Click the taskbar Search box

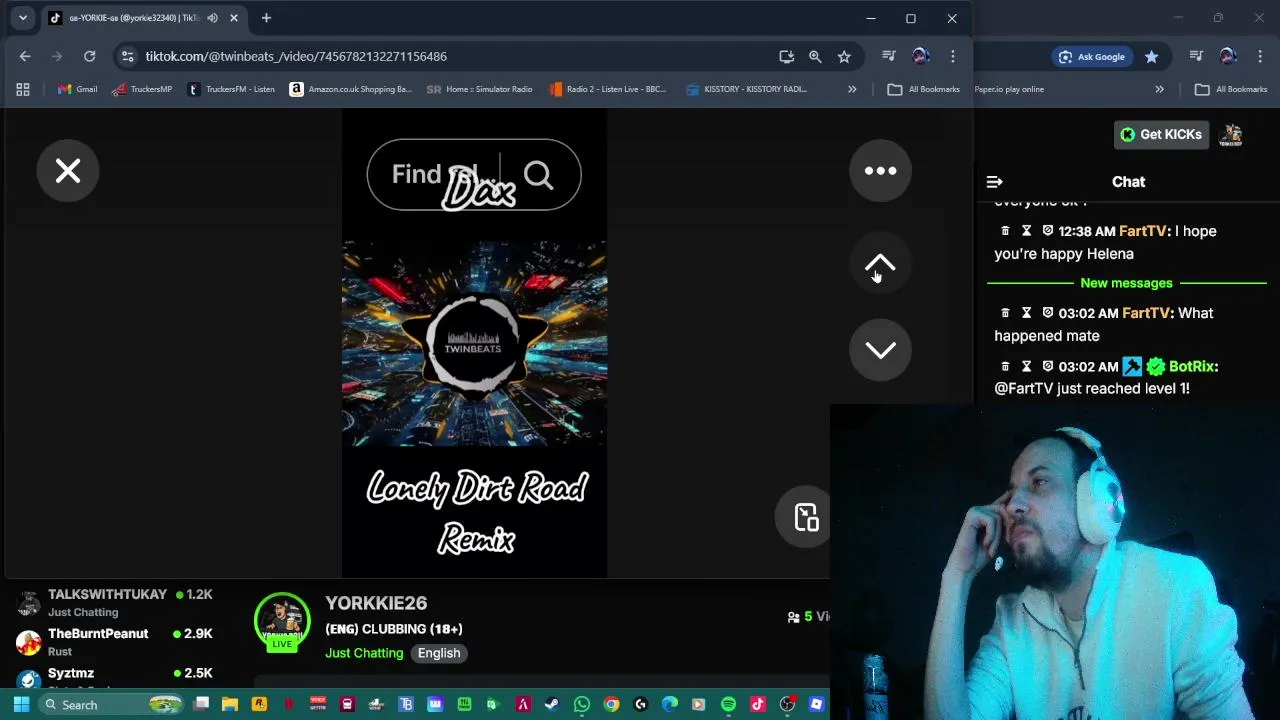pos(112,705)
